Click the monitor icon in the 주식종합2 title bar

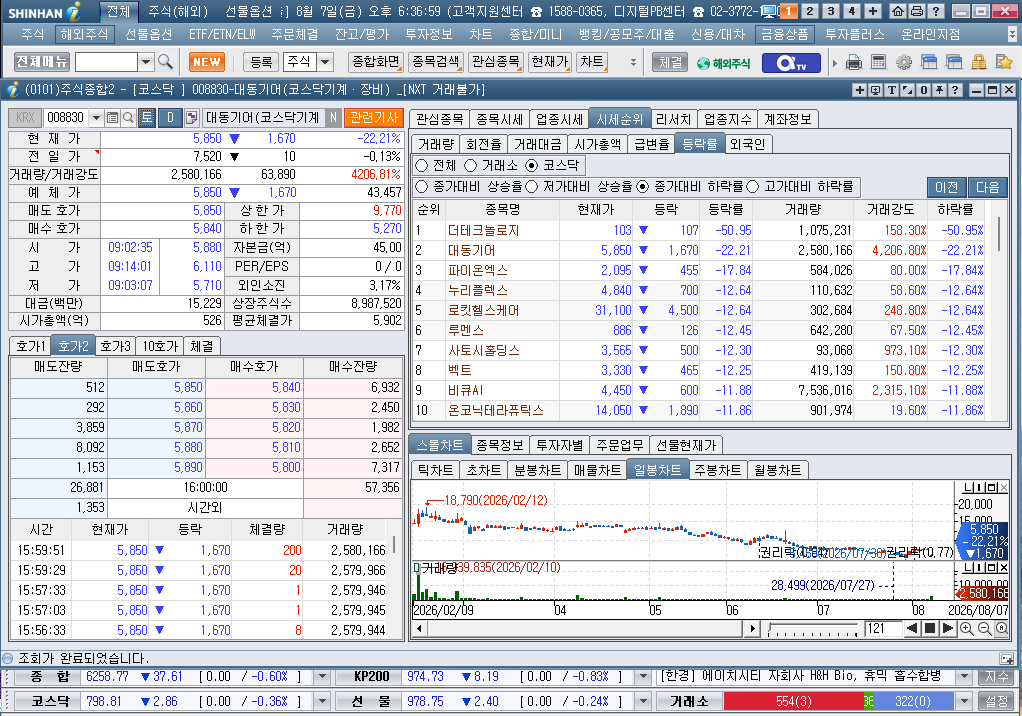pos(875,90)
